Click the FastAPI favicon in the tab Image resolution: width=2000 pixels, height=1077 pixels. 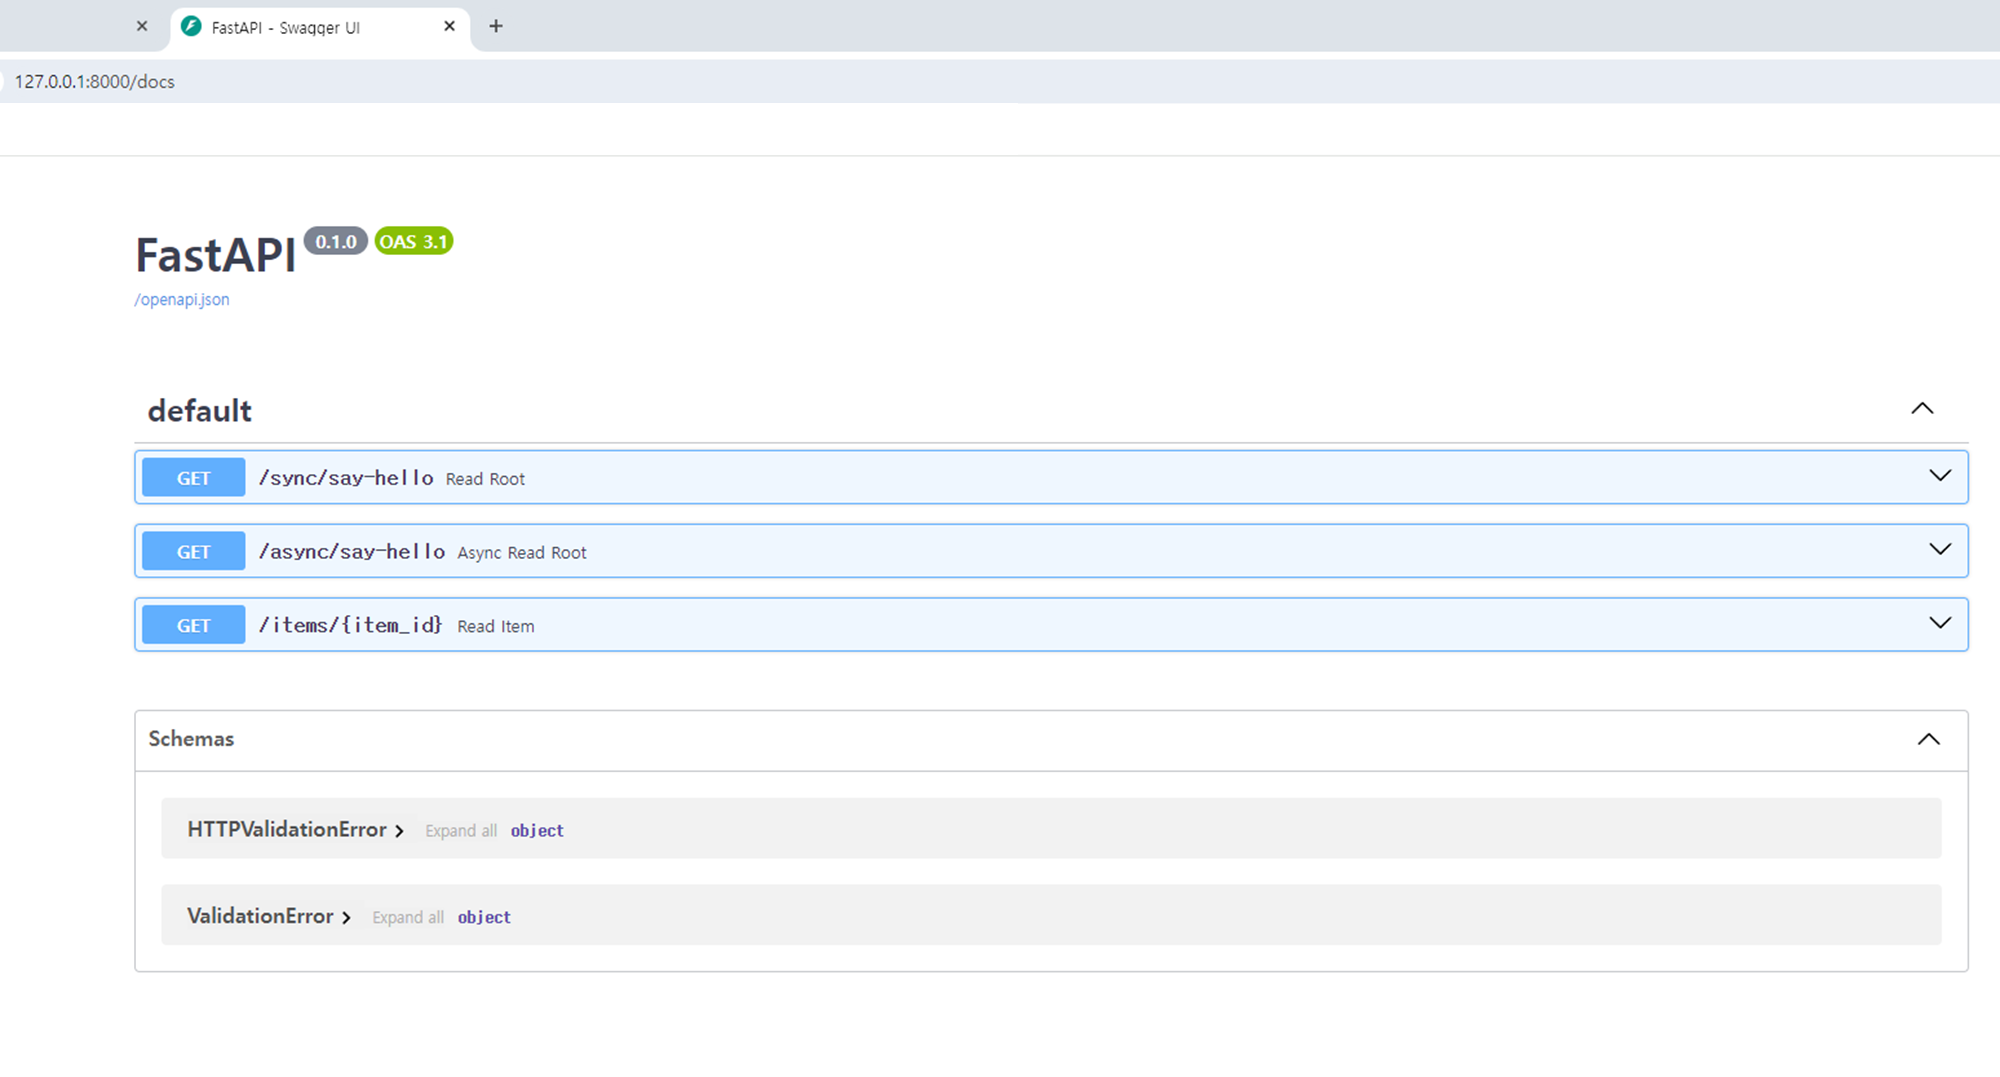tap(191, 27)
